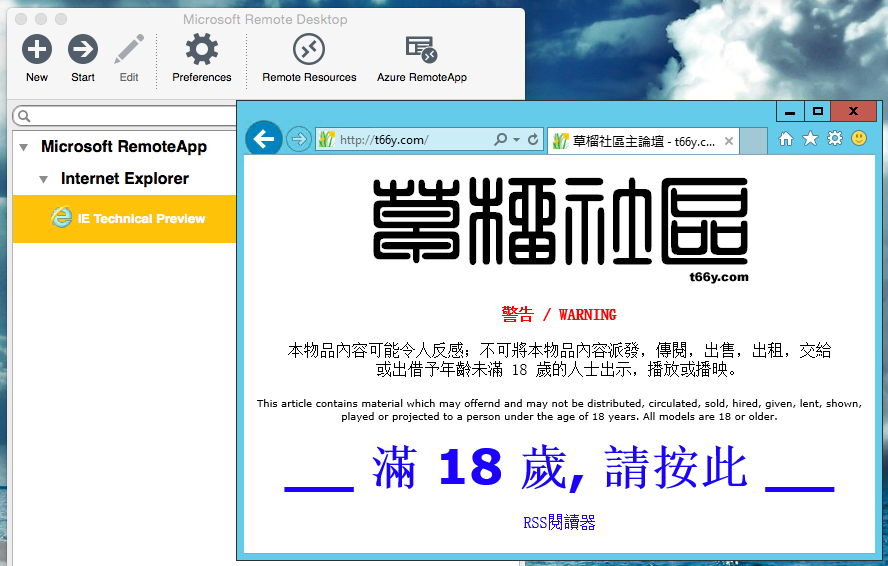Refresh the t66y.com page
Image resolution: width=888 pixels, height=566 pixels.
coord(534,140)
